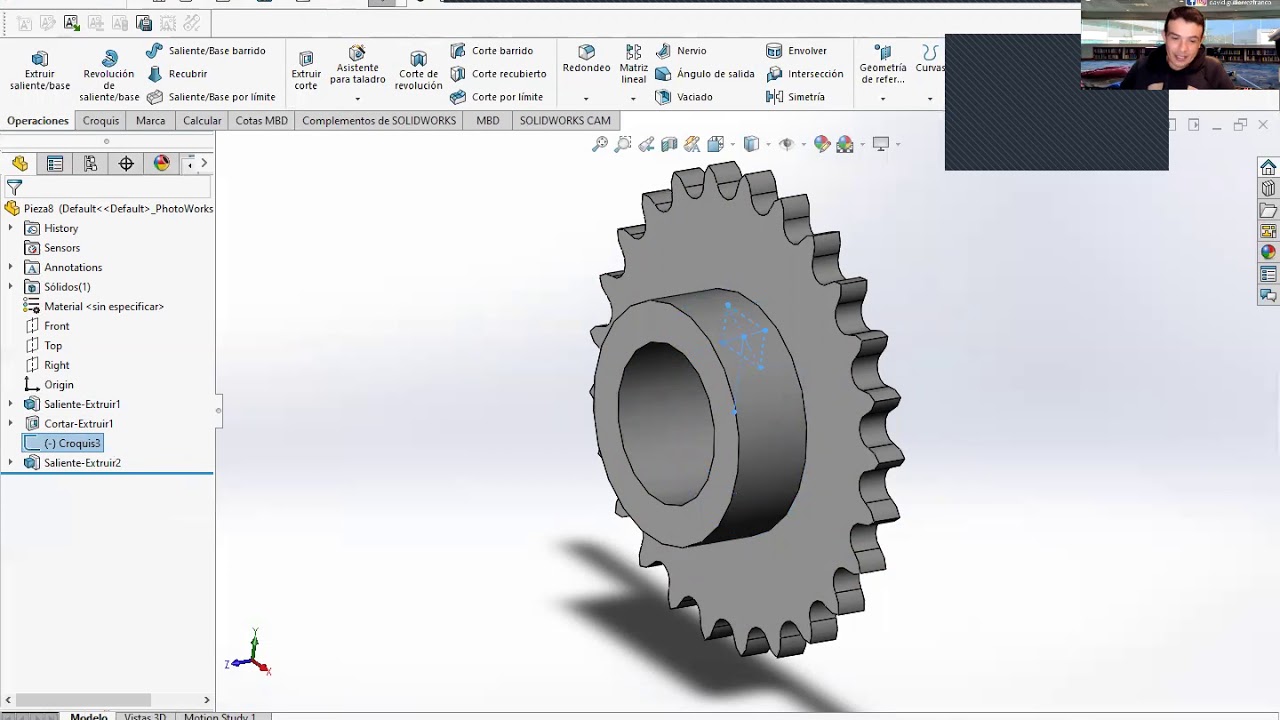The image size is (1280, 720).
Task: Expand Cortar-Extruir1 feature
Action: pos(10,424)
